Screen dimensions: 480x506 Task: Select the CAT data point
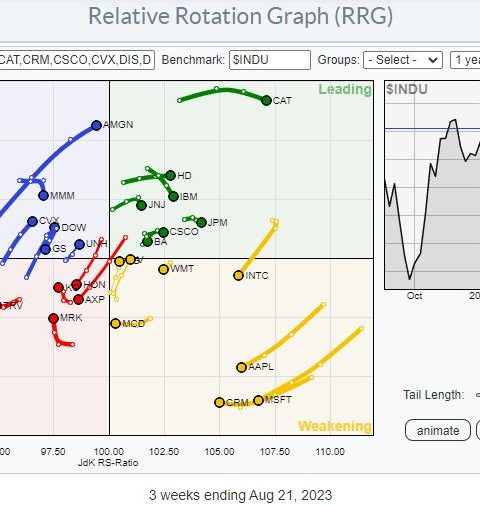(x=266, y=100)
